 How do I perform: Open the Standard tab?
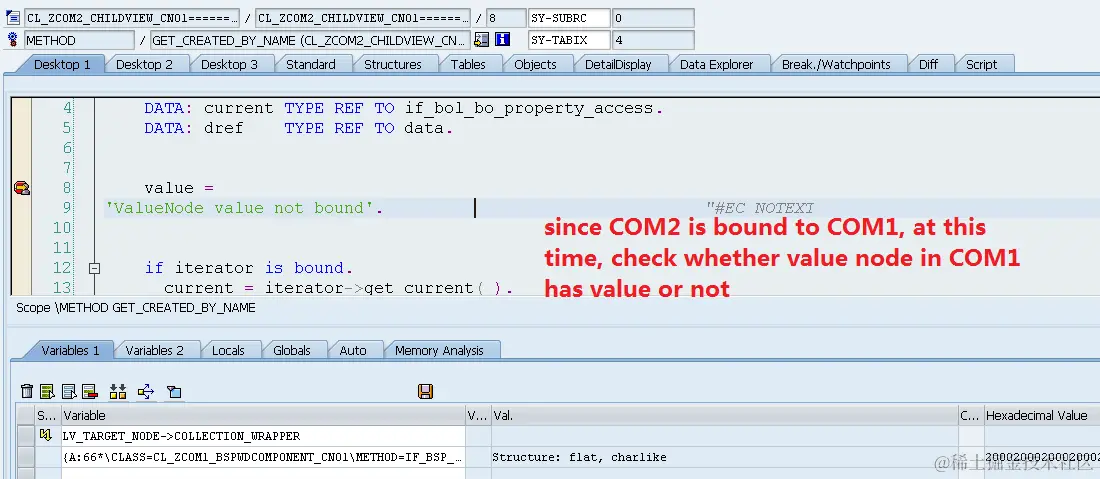pyautogui.click(x=311, y=65)
